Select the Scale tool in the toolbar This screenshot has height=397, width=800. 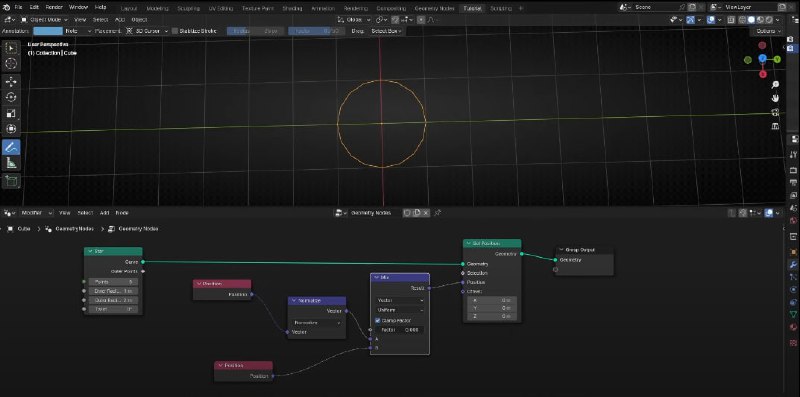click(11, 113)
